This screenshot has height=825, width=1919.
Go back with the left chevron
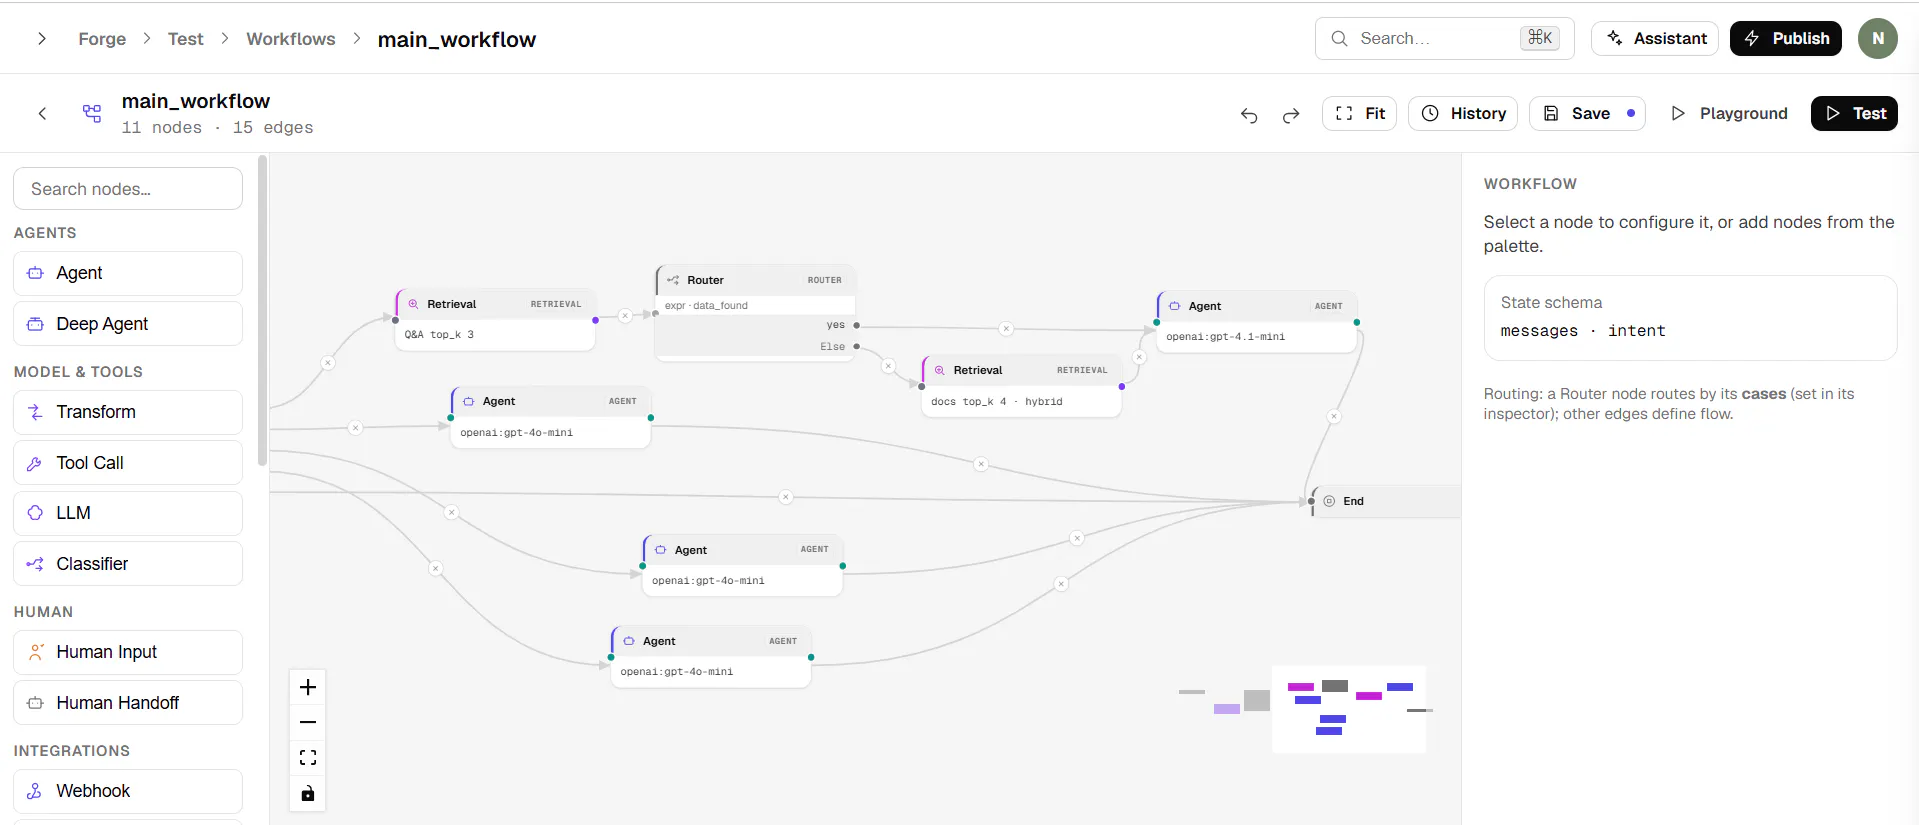(x=42, y=113)
